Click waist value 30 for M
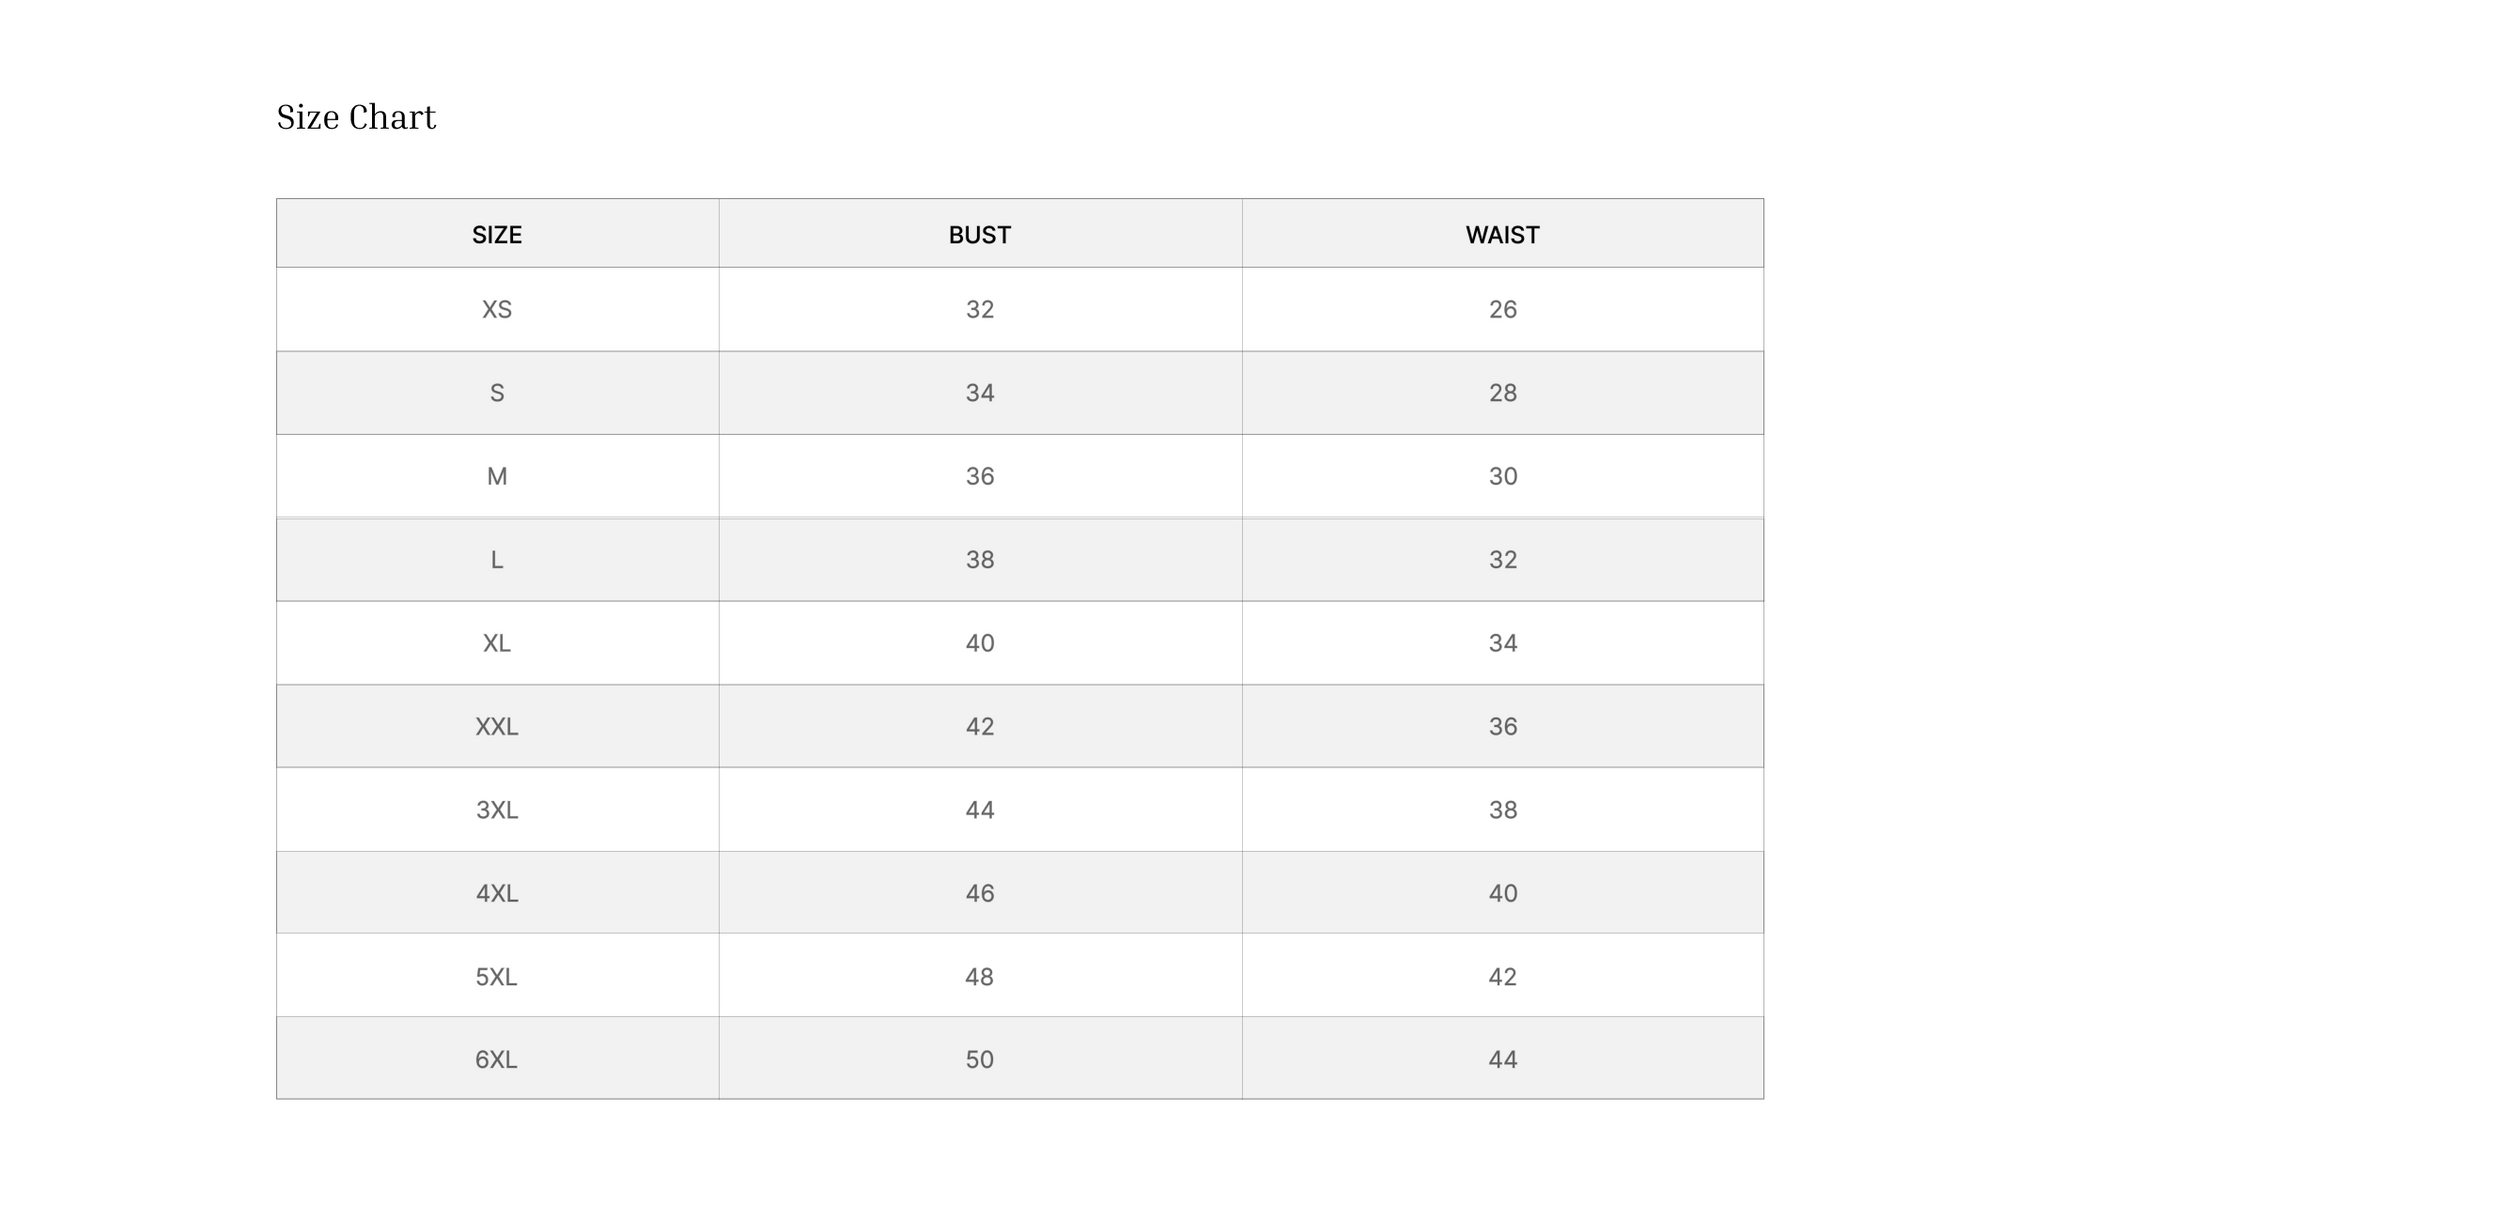The height and width of the screenshot is (1220, 2500). pos(1502,476)
